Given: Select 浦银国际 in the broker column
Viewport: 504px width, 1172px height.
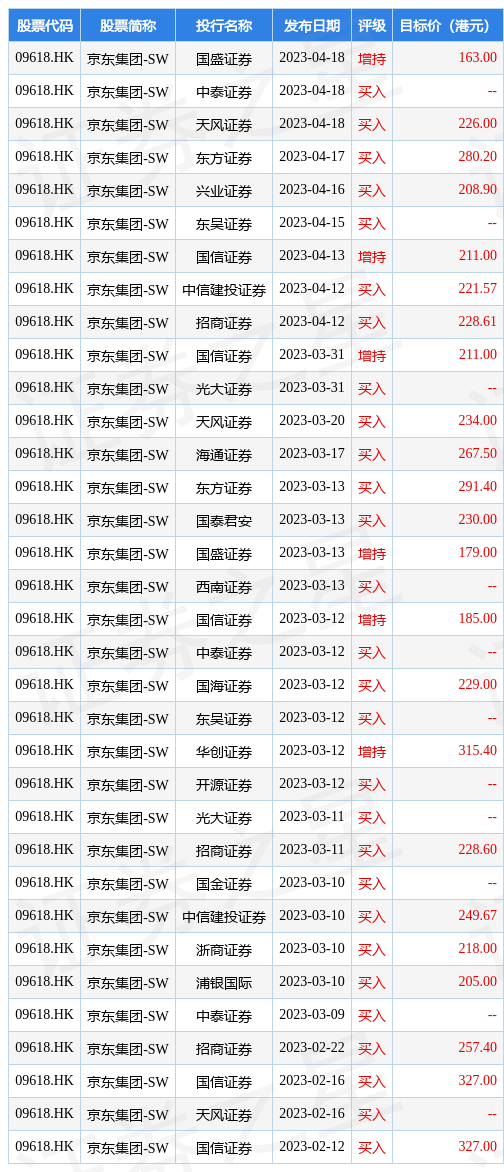Looking at the screenshot, I should pyautogui.click(x=224, y=982).
